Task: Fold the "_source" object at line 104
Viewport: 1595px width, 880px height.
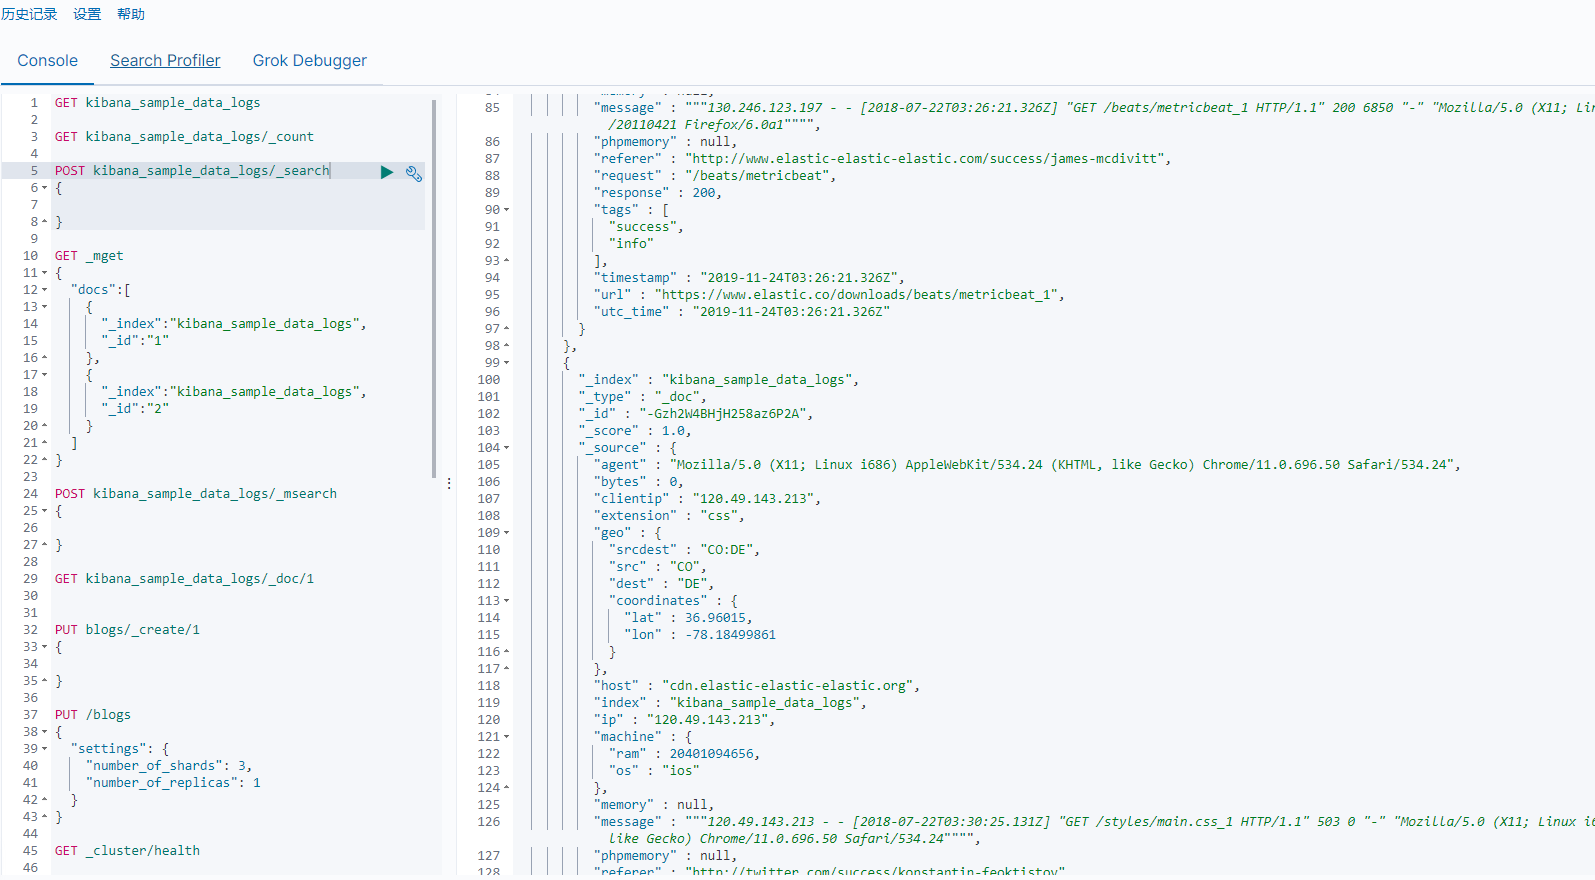Action: [507, 448]
